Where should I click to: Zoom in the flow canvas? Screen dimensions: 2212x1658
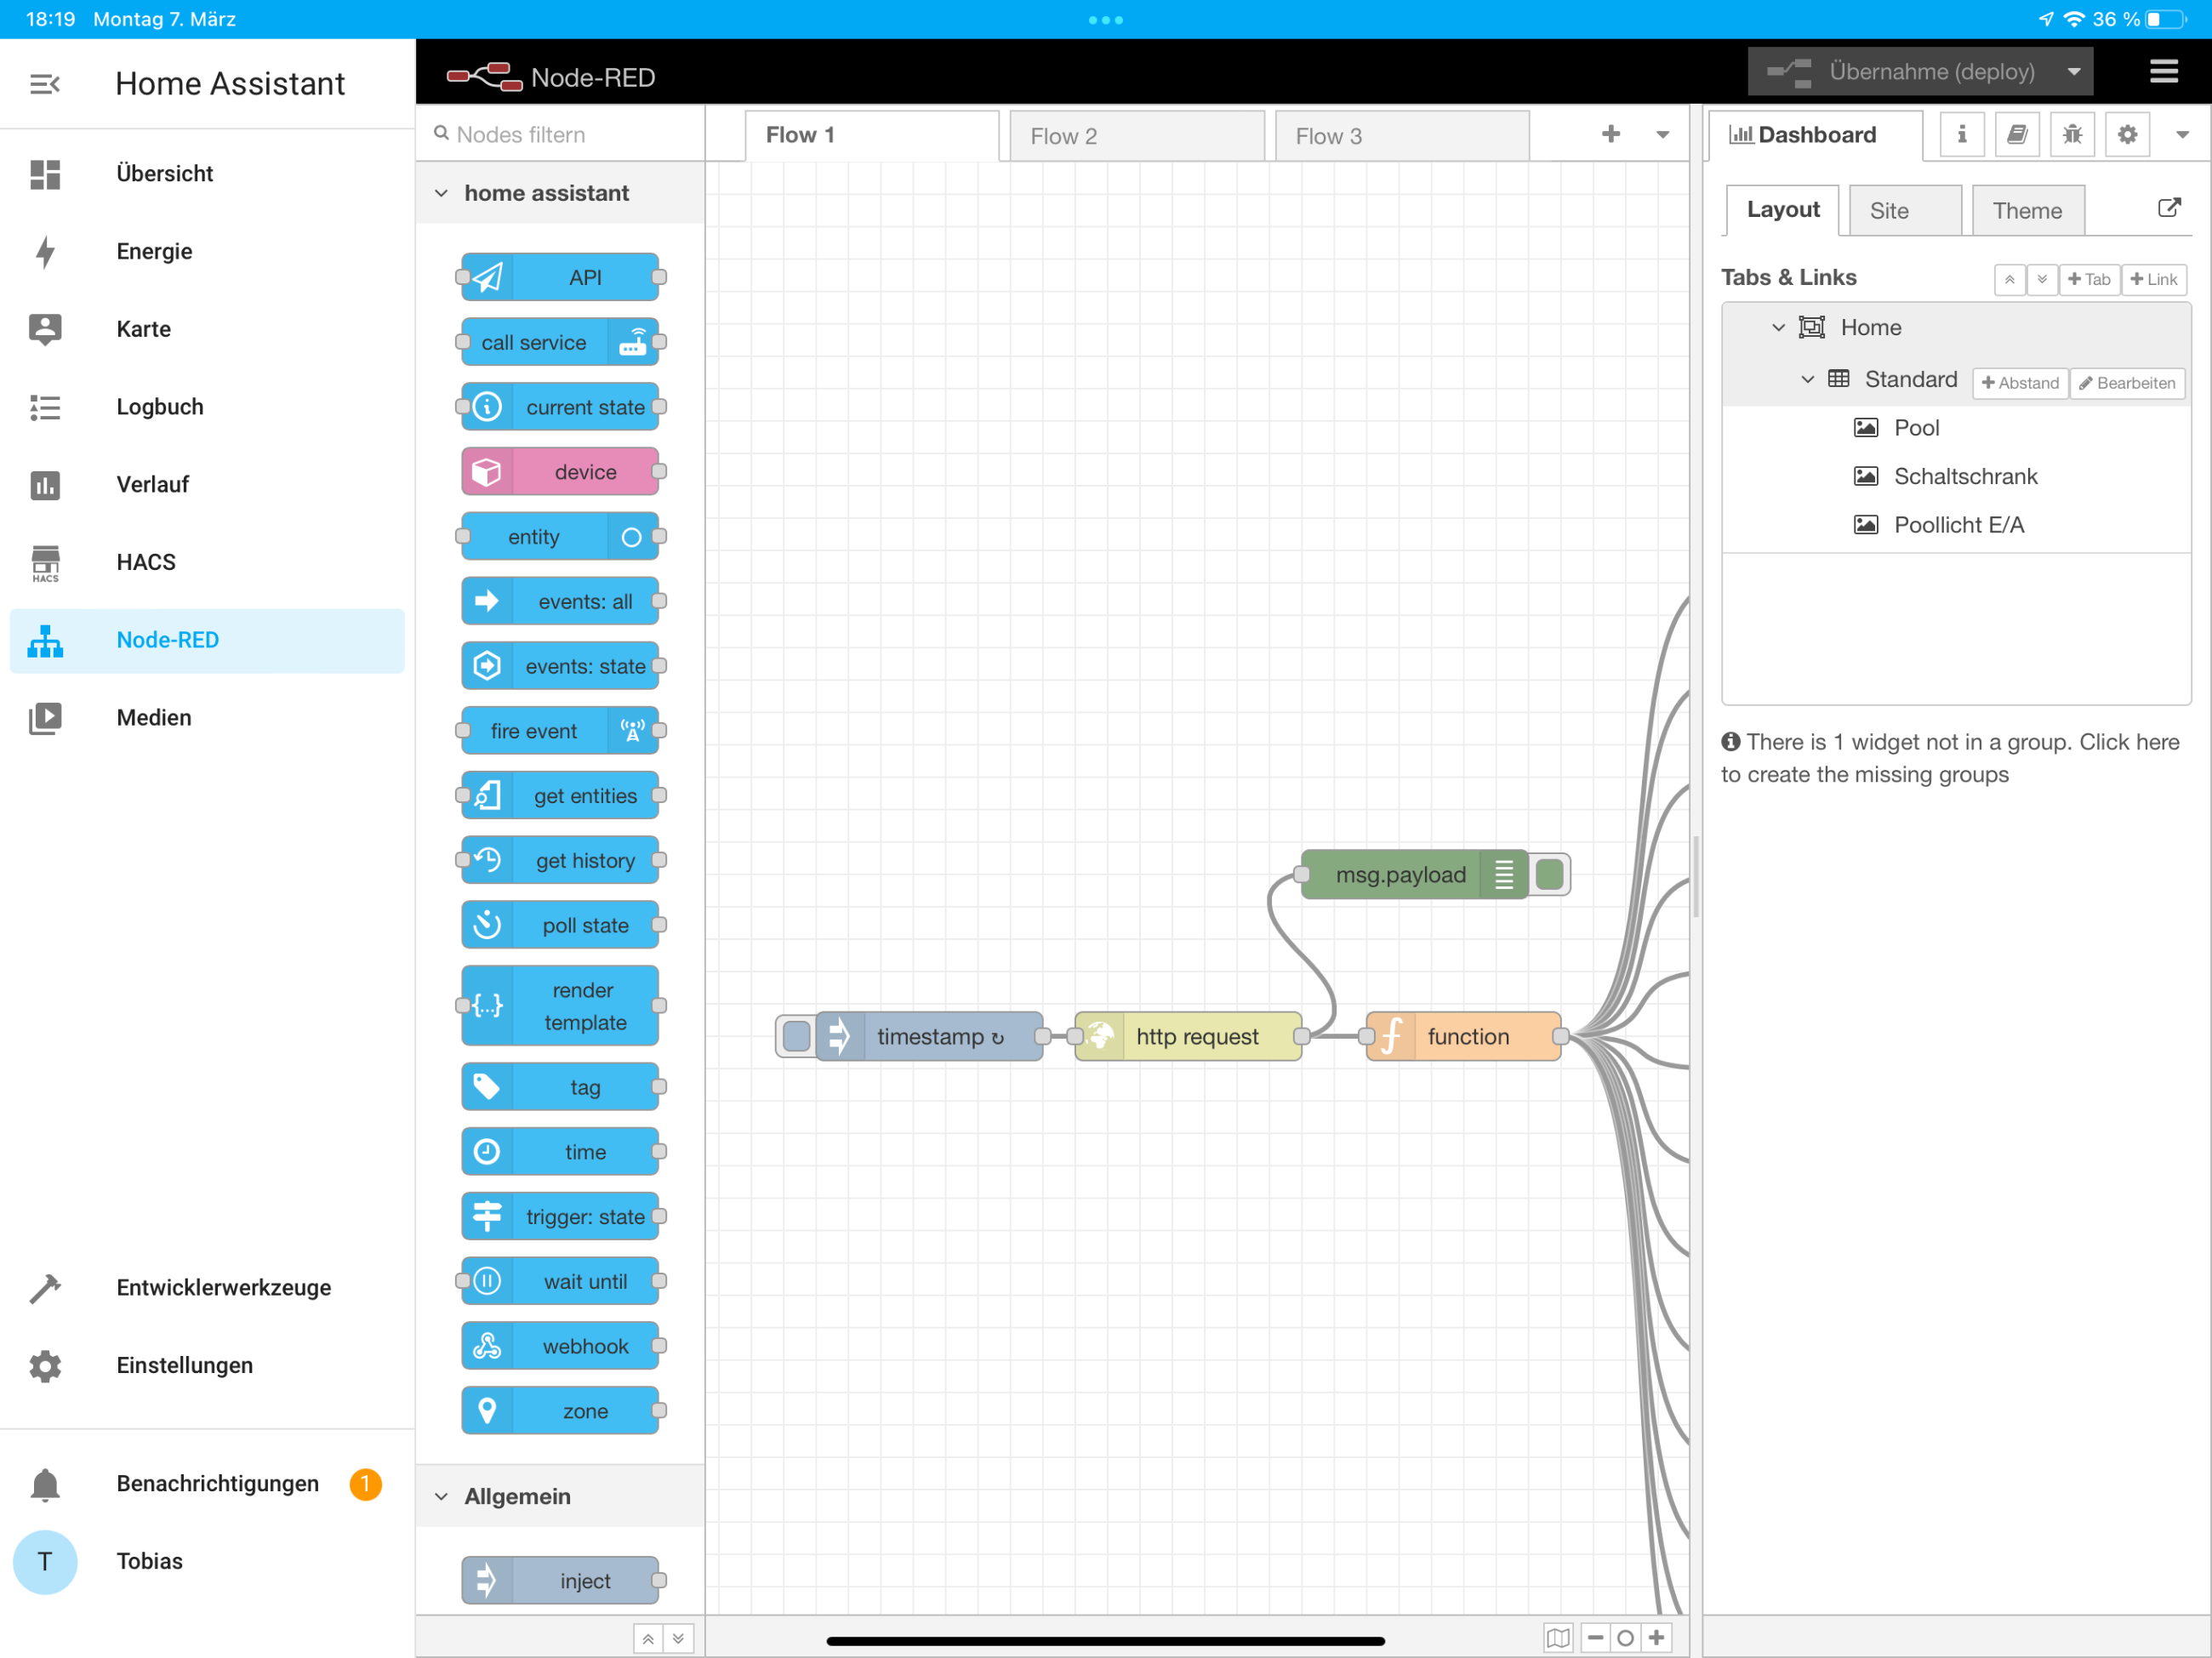pos(1656,1638)
